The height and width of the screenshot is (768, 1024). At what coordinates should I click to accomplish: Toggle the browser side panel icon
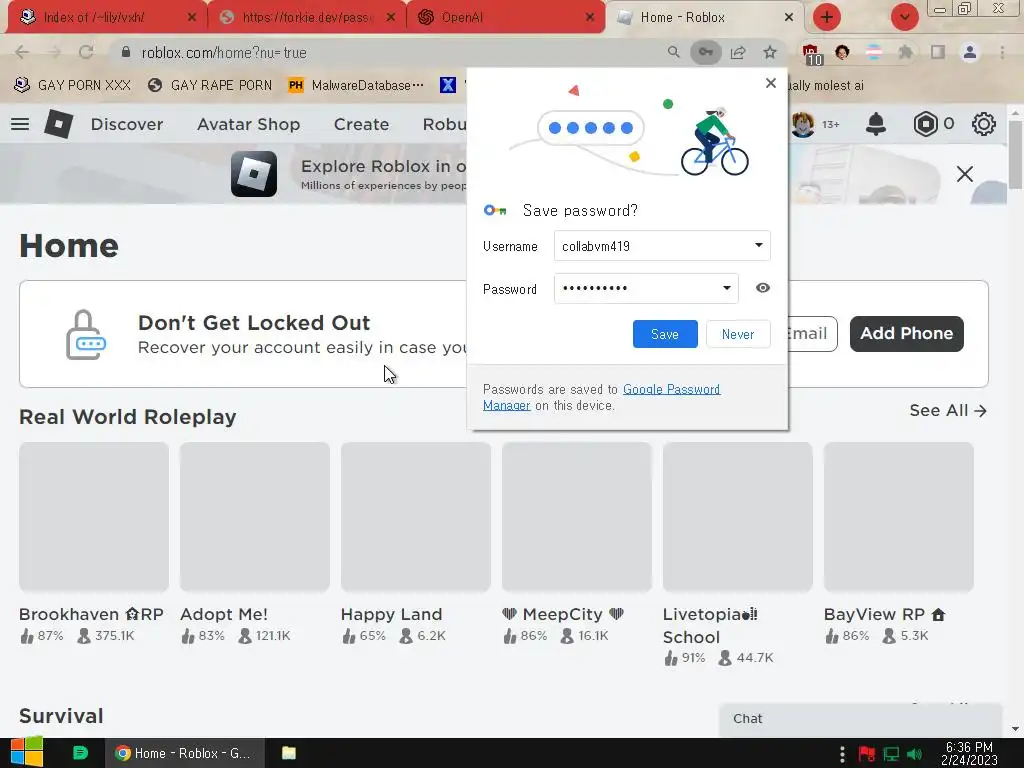938,52
